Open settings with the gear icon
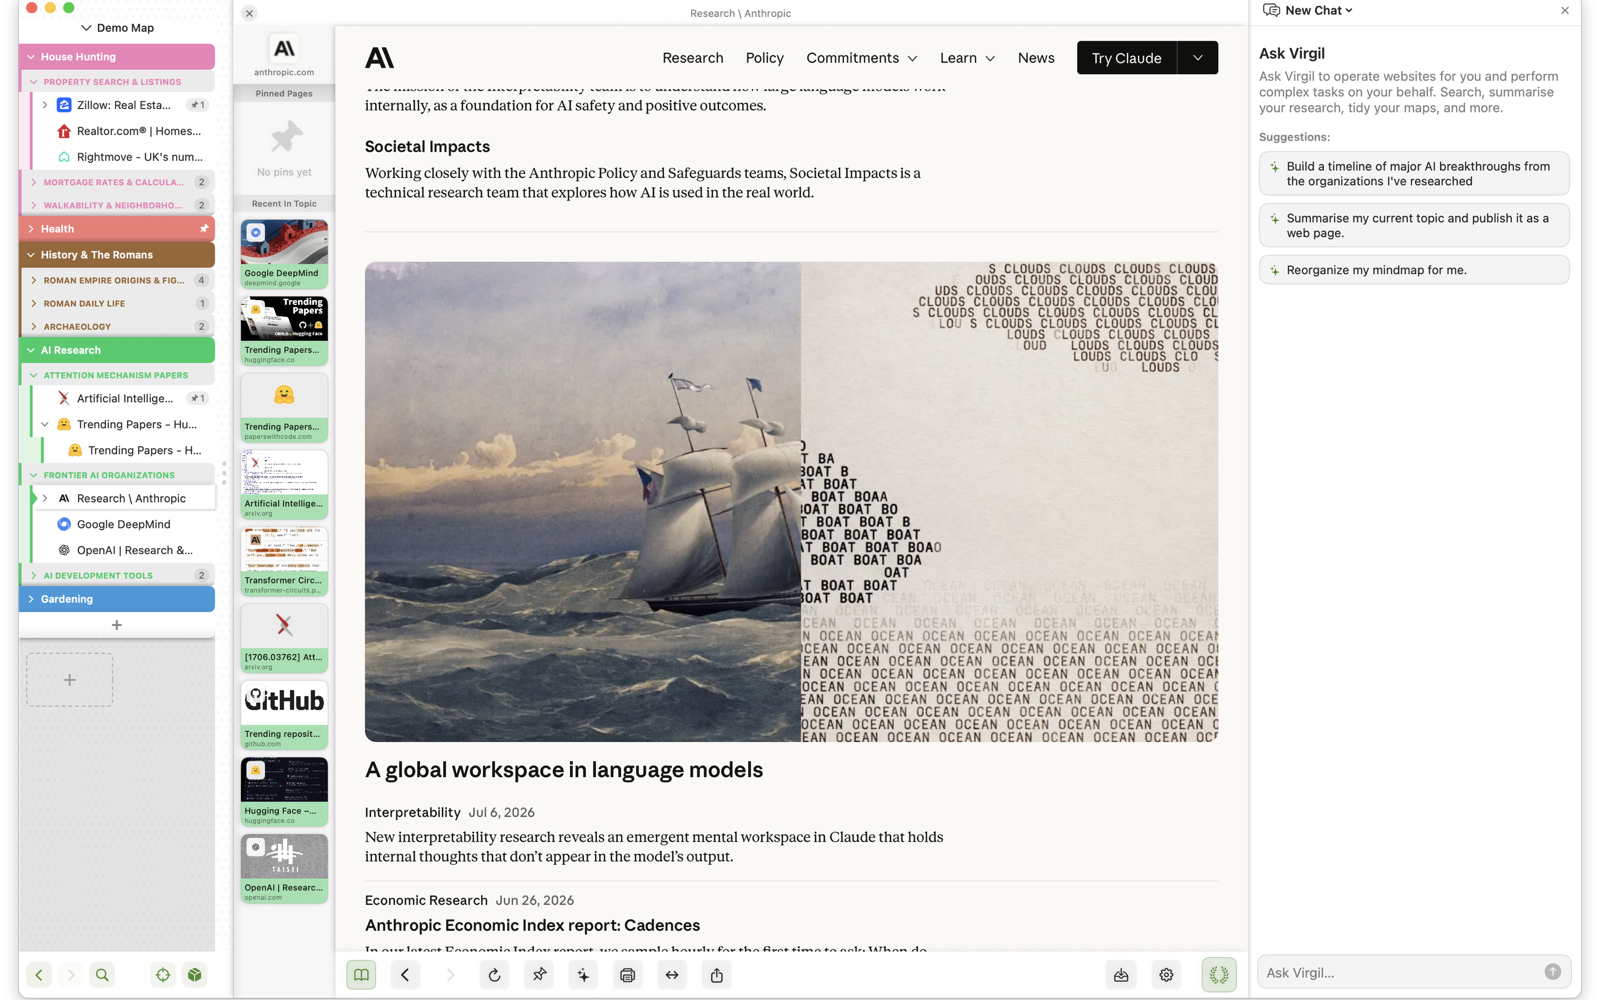Image resolution: width=1600 pixels, height=1000 pixels. coord(1166,975)
